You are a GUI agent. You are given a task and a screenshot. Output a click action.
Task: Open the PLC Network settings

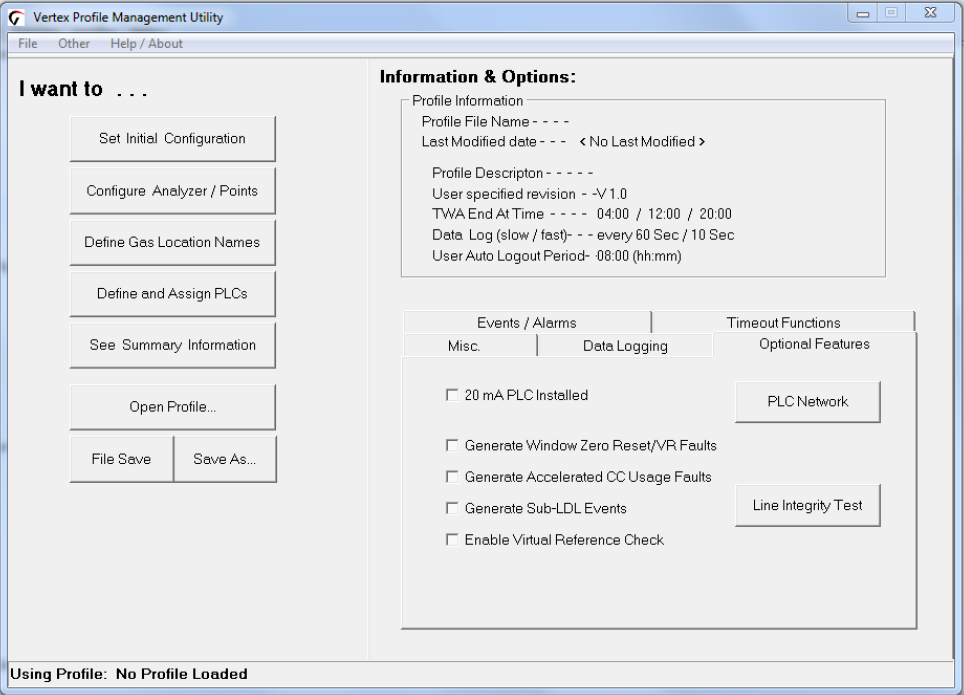pos(807,402)
